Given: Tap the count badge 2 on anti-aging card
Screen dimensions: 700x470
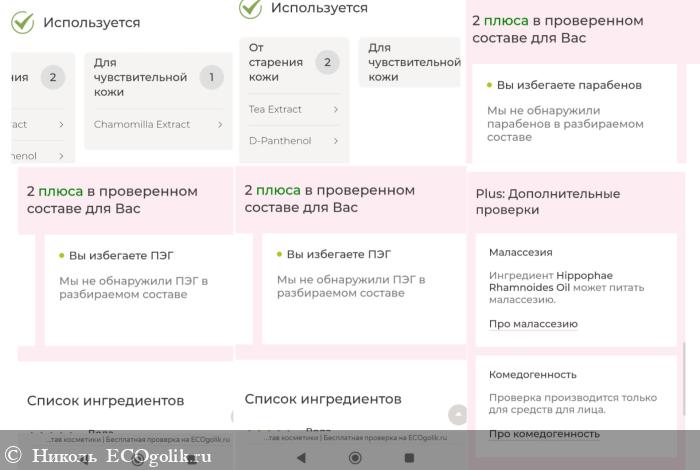Looking at the screenshot, I should click(326, 62).
